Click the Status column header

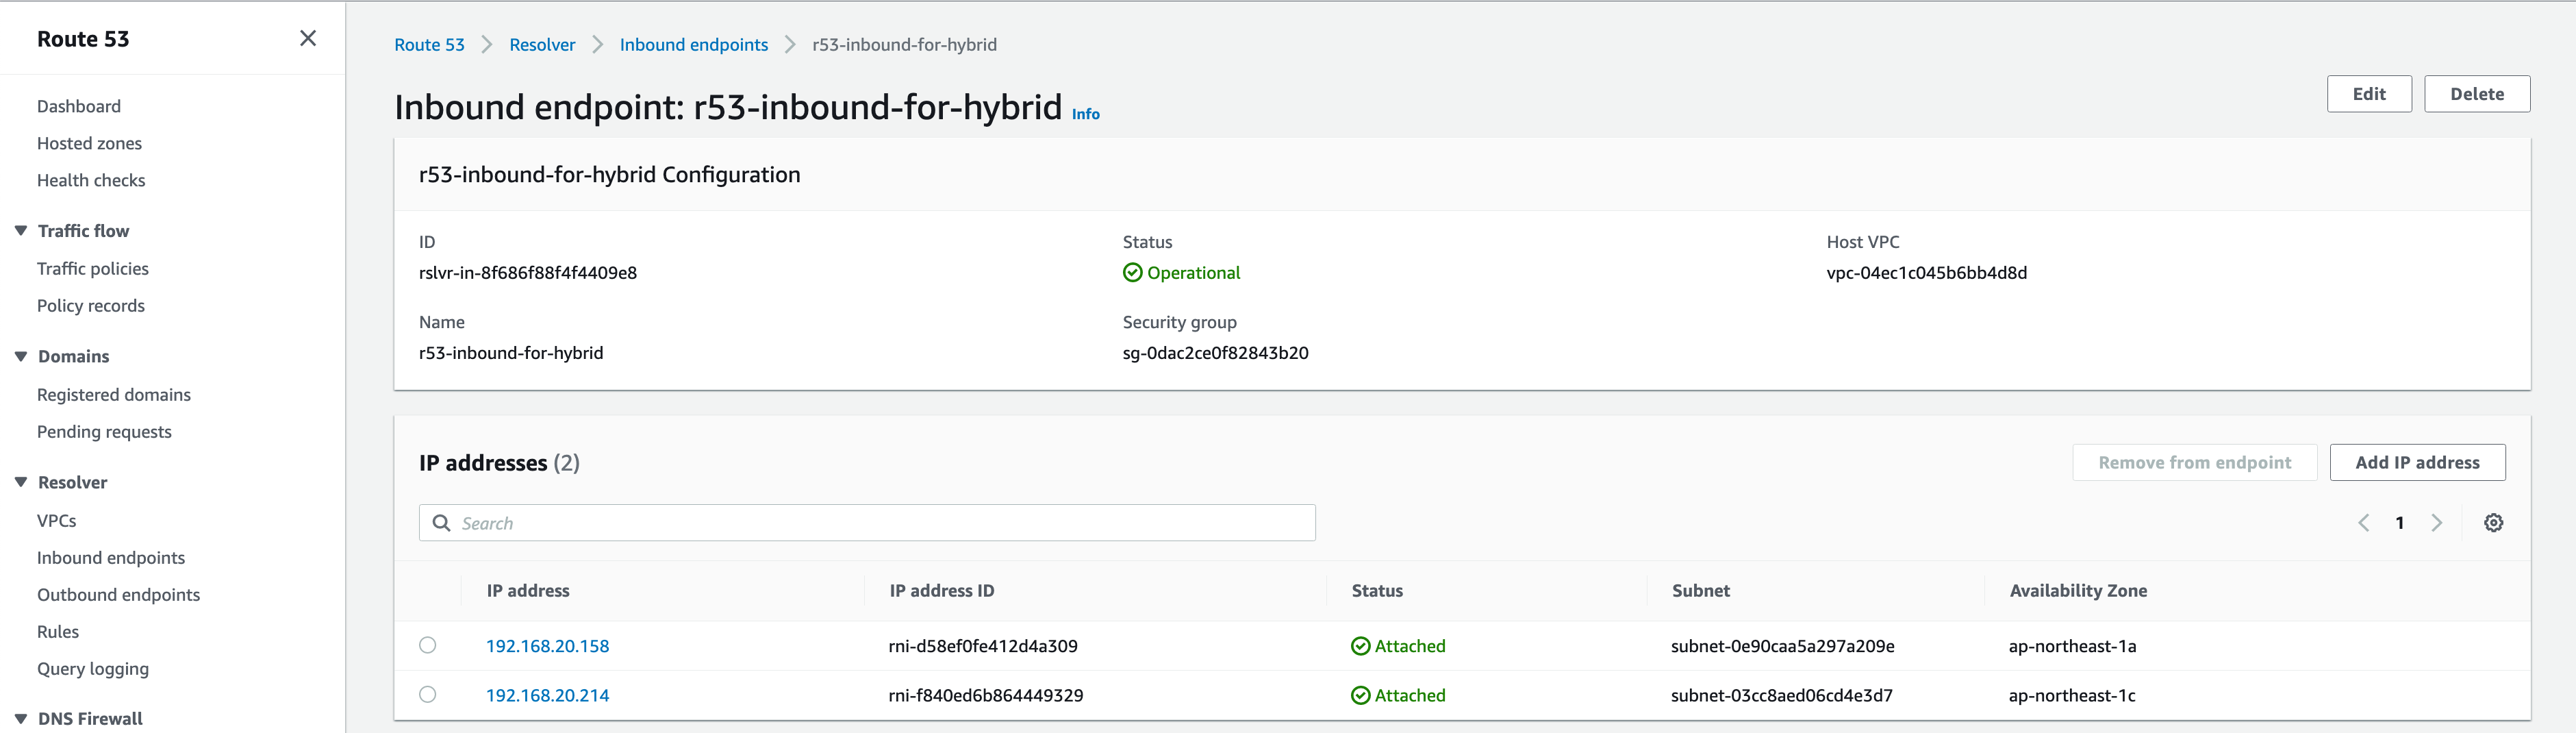click(x=1377, y=591)
